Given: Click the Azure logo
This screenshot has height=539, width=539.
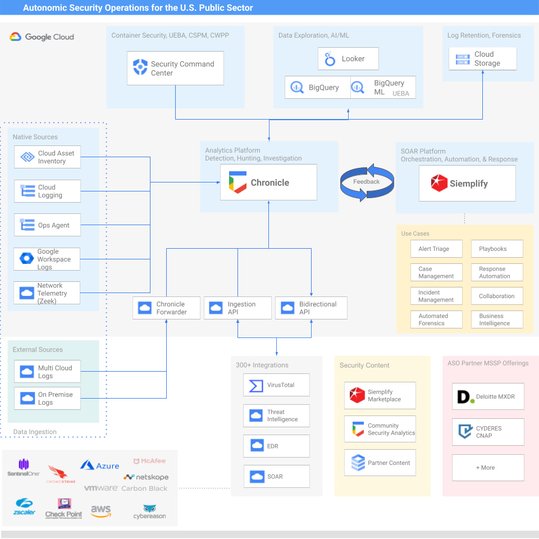Looking at the screenshot, I should 100,465.
